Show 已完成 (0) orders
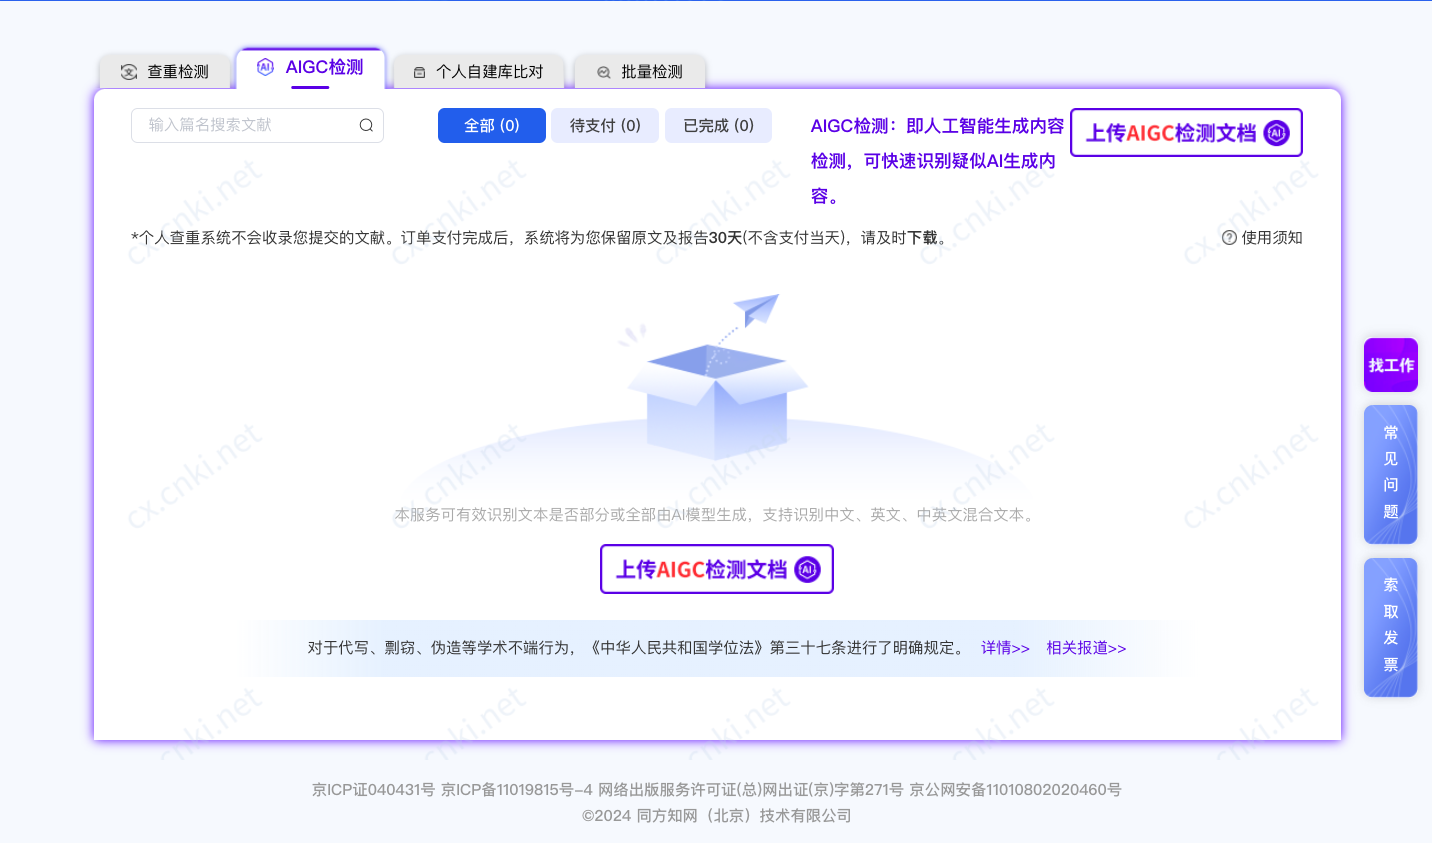 click(718, 125)
